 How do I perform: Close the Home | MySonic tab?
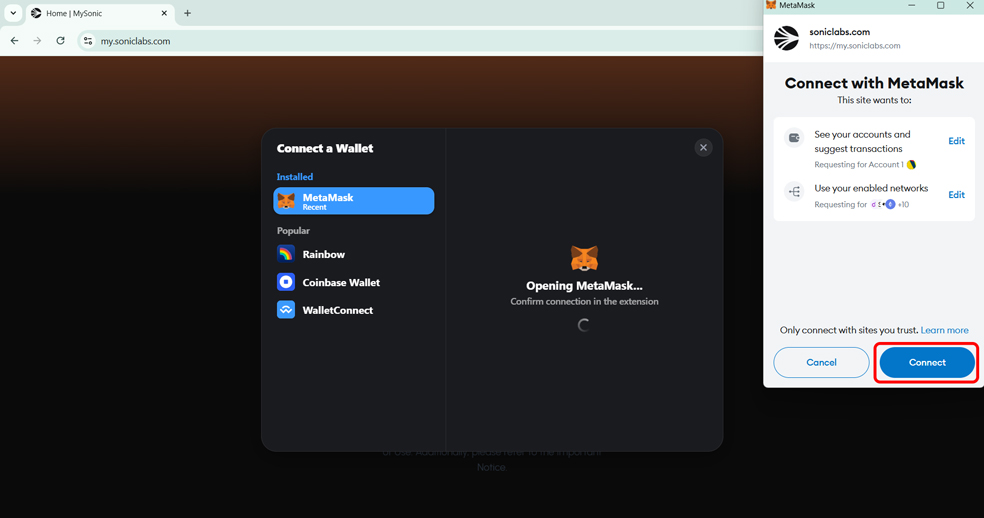164,13
